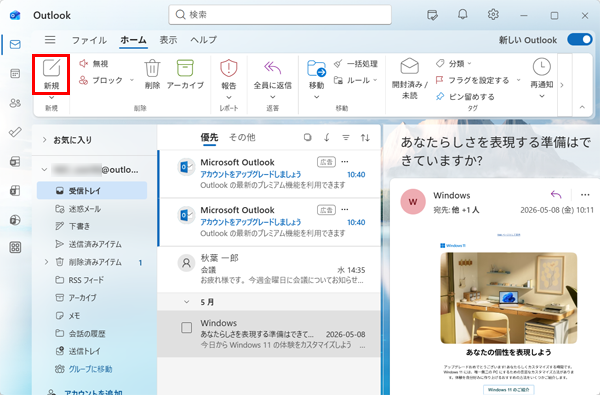The width and height of the screenshot is (600, 395).
Task: Open more options in Windows email header
Action: (585, 195)
